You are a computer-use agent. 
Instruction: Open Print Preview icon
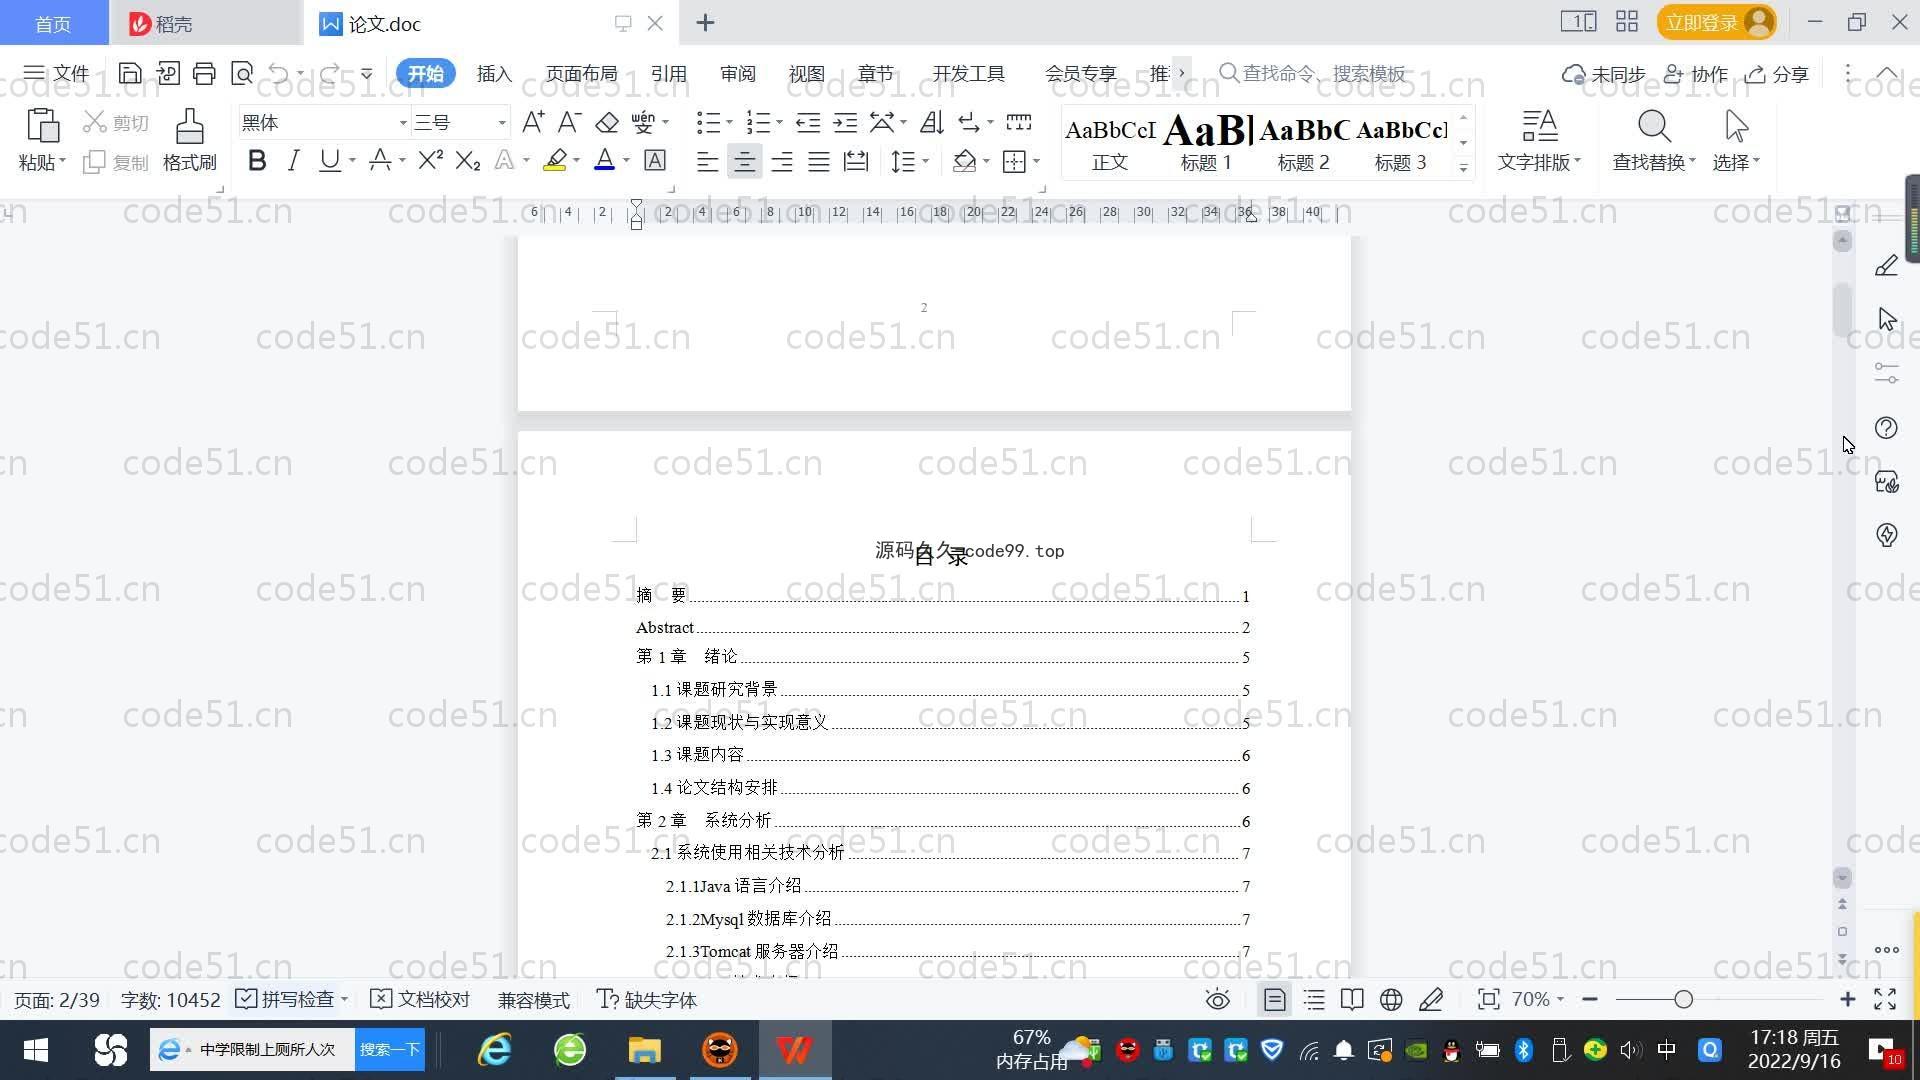[241, 73]
